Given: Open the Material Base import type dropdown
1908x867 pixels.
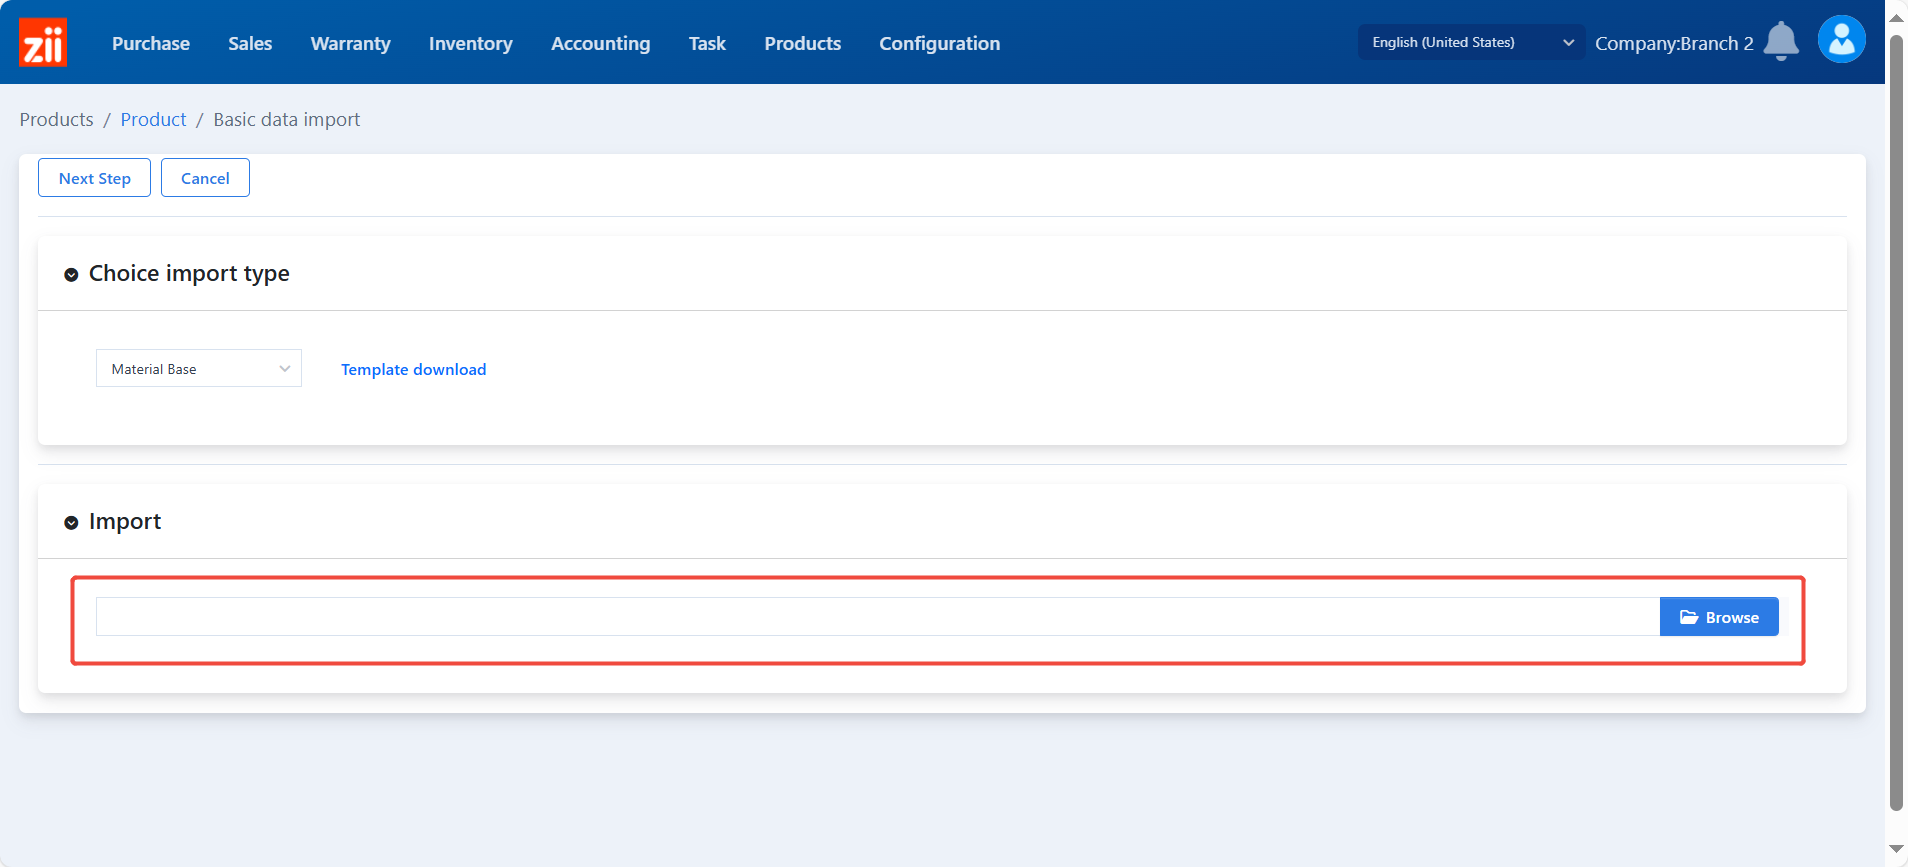Looking at the screenshot, I should pyautogui.click(x=198, y=369).
